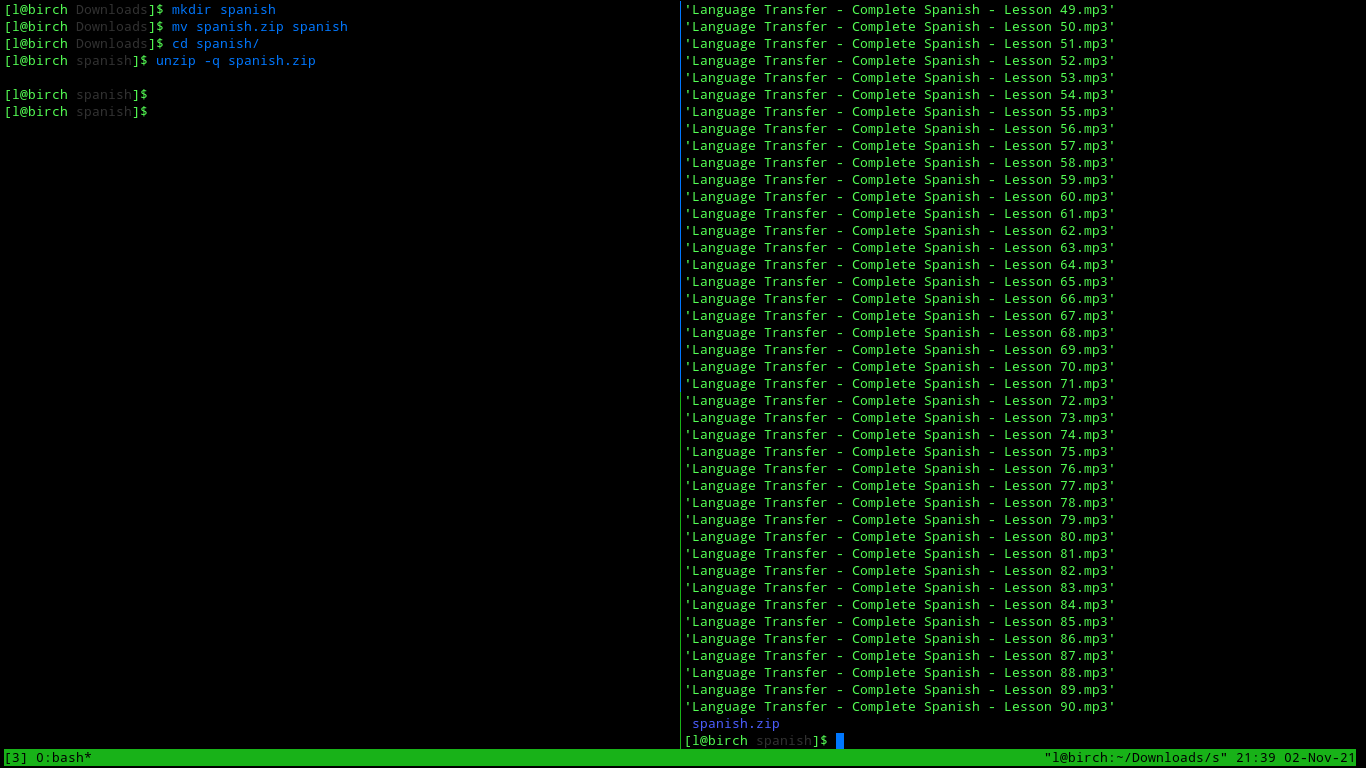Select the Lesson 86.mp3 filename
The image size is (1366, 768).
pyautogui.click(x=900, y=639)
